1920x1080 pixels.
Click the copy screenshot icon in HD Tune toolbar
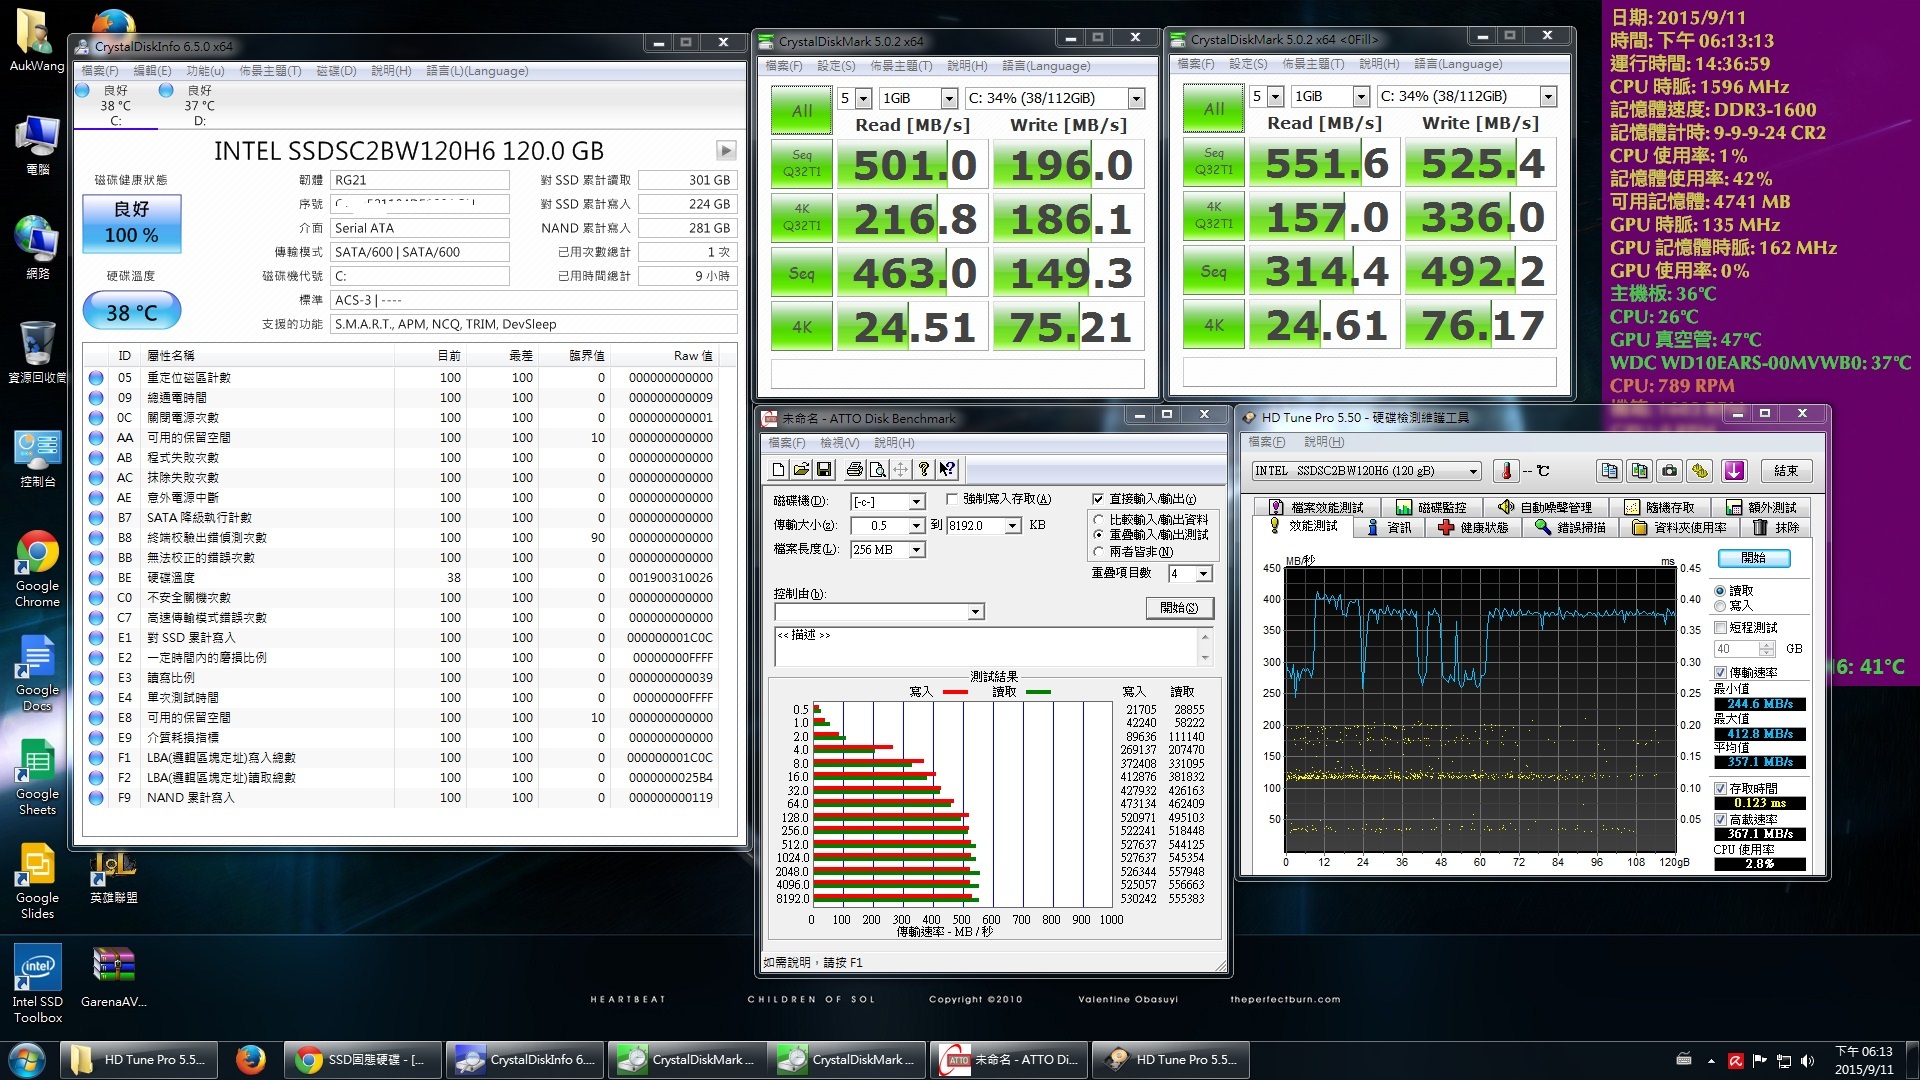coord(1639,471)
